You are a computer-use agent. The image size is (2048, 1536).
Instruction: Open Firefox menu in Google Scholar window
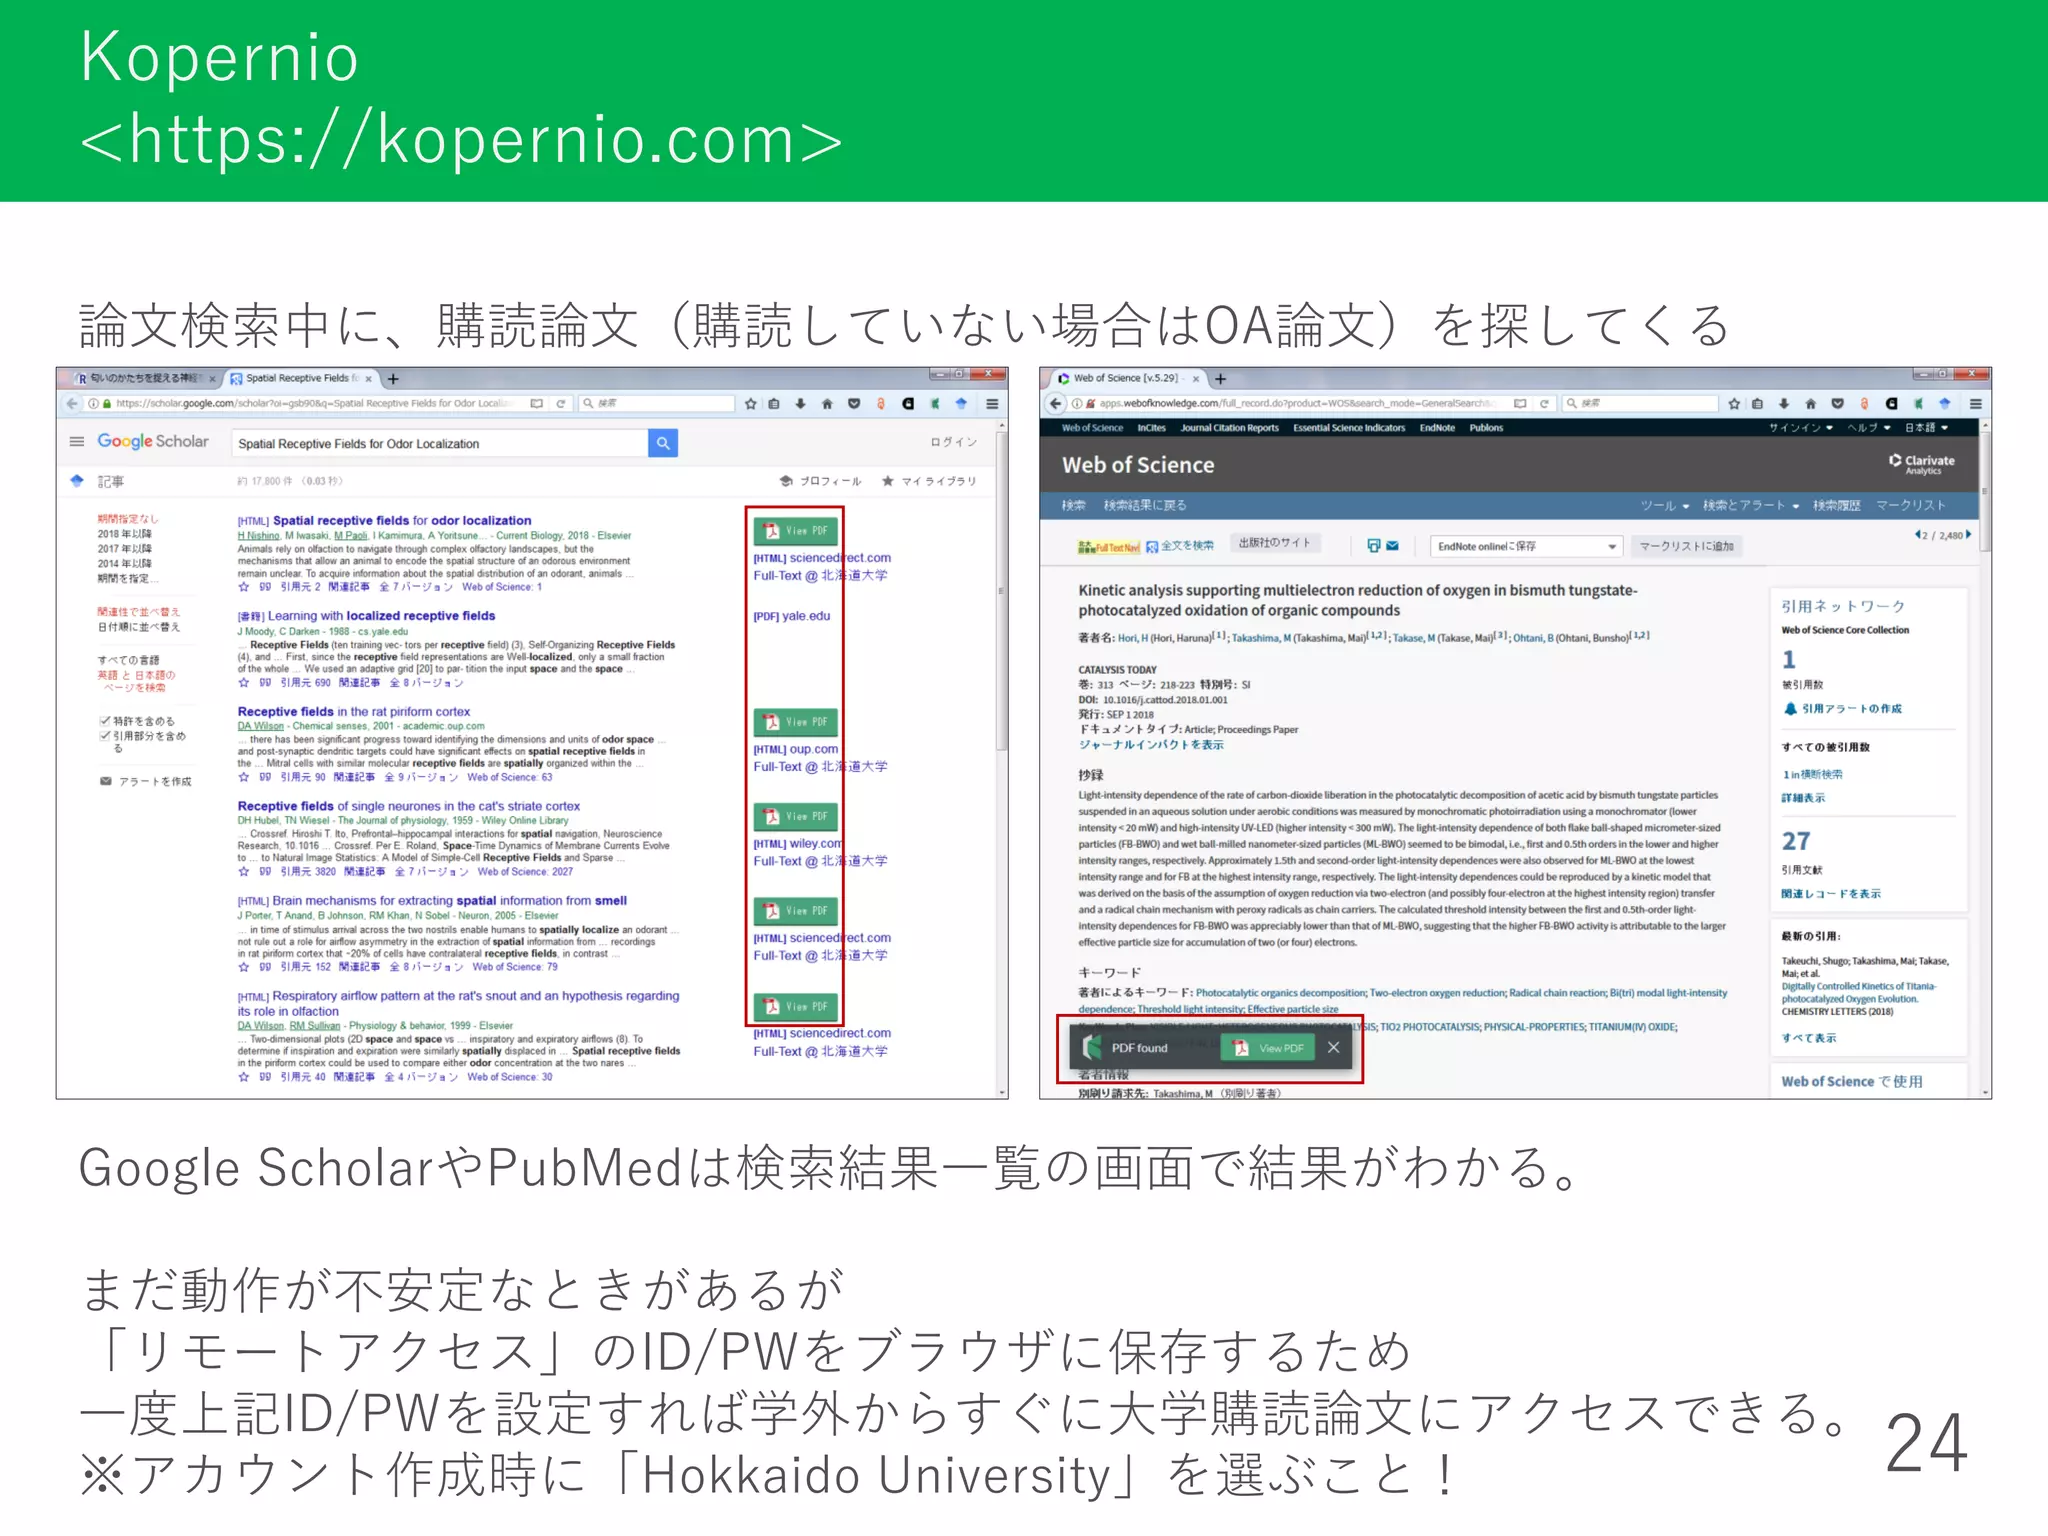click(992, 404)
